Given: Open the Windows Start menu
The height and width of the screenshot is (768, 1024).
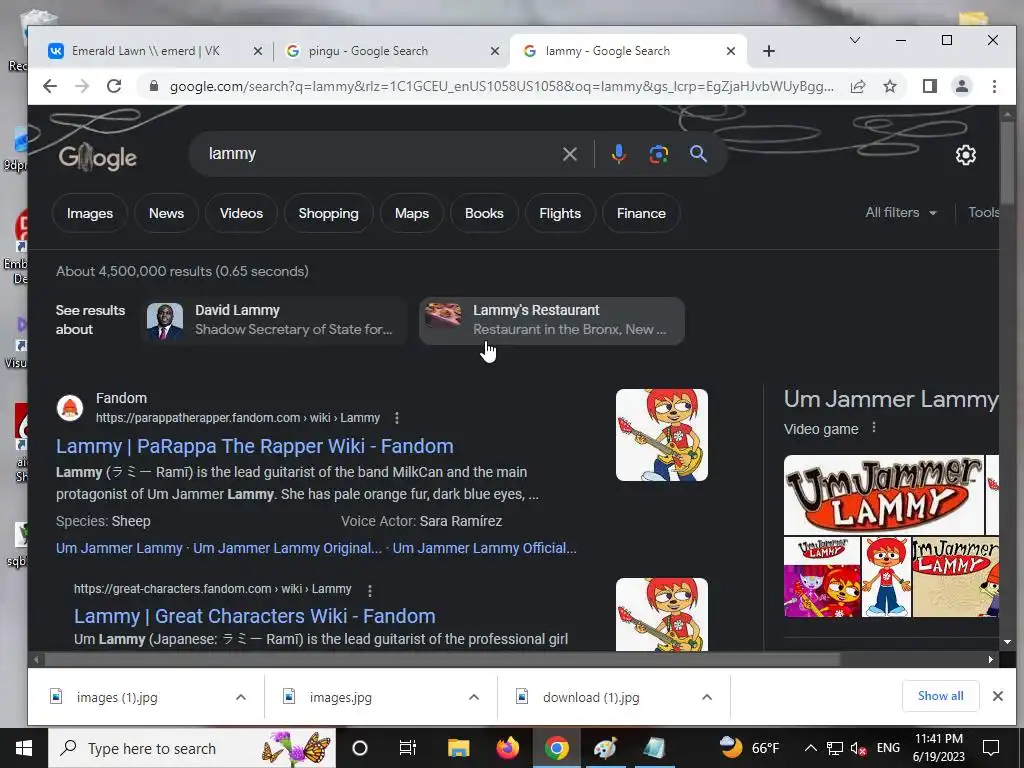Looking at the screenshot, I should 24,748.
